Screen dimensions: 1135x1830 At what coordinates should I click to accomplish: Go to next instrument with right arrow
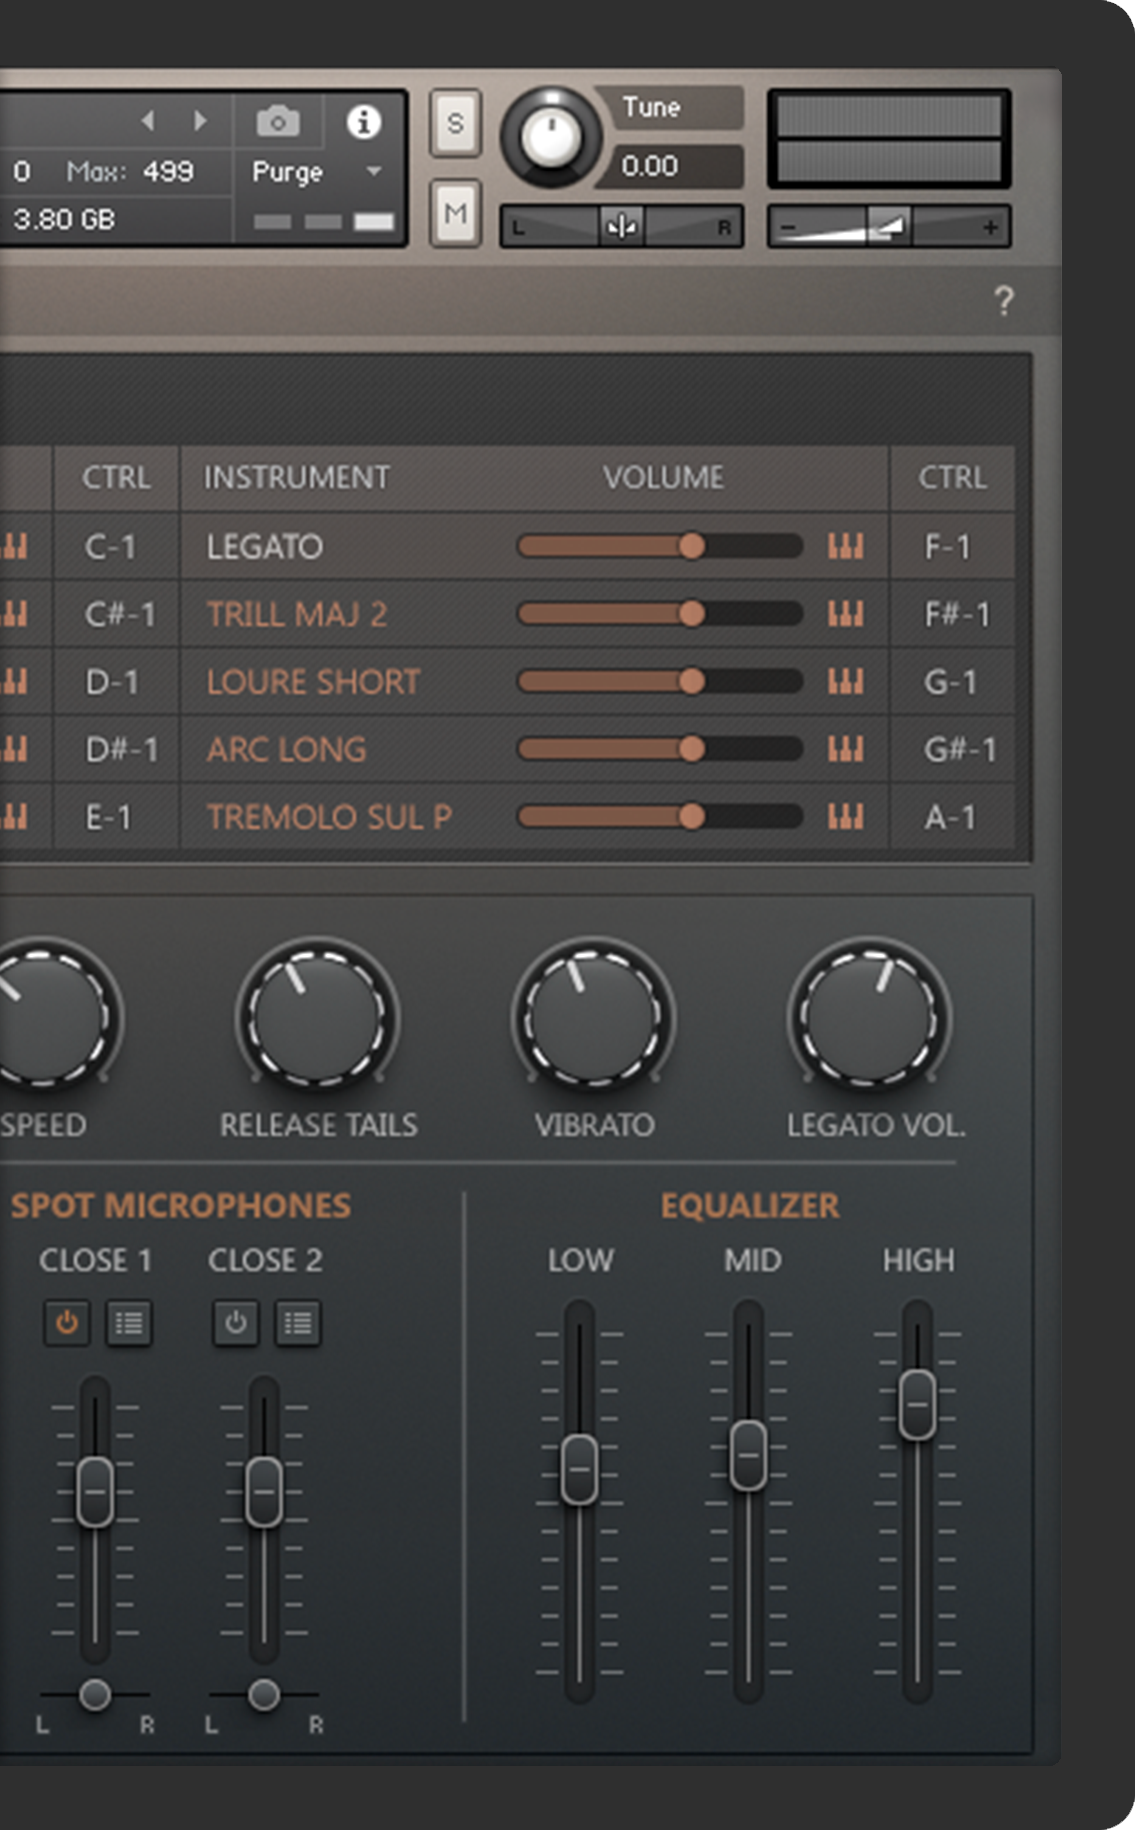[x=200, y=121]
